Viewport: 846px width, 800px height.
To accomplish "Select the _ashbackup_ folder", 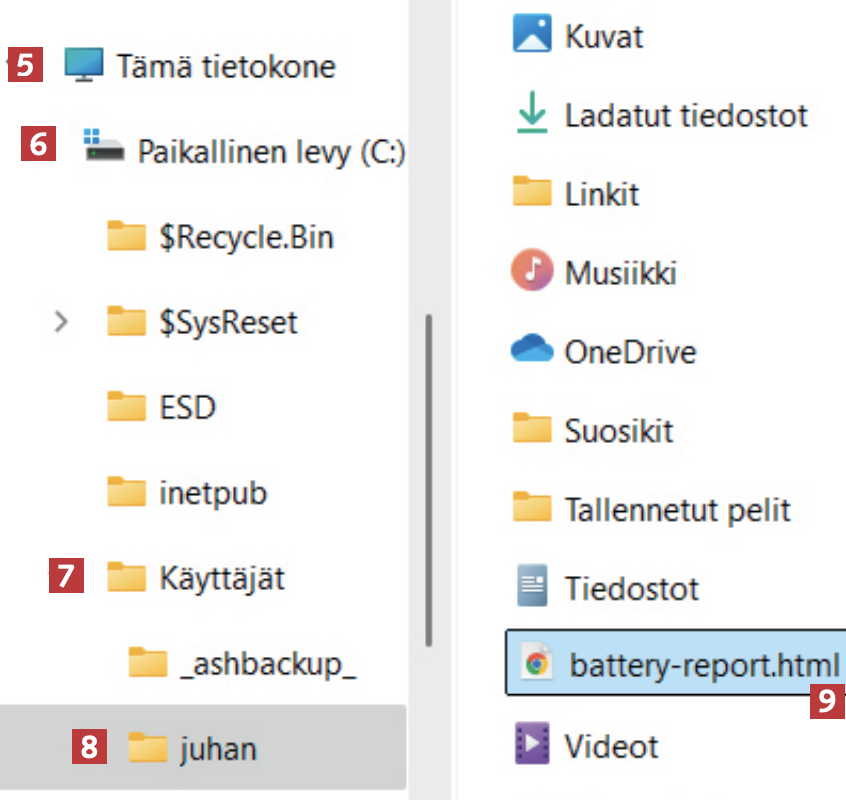I will tap(267, 662).
